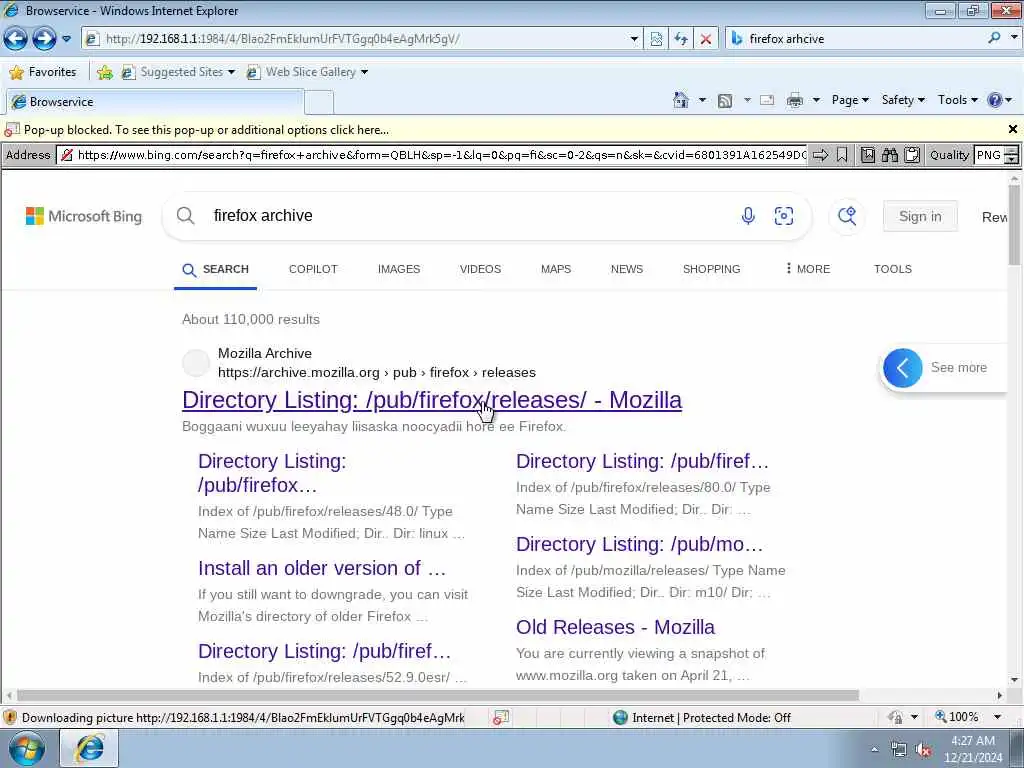Click the clipboard icon in Browservice bar
This screenshot has height=768, width=1024.
tap(912, 155)
